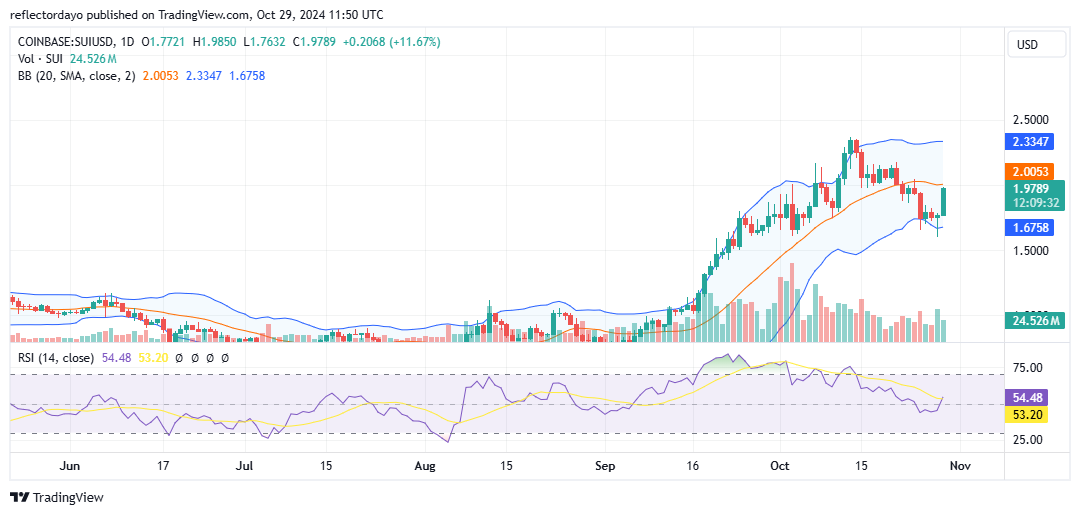Image resolution: width=1080 pixels, height=515 pixels.
Task: Click the blue 2.3347 price axis tag
Action: (x=1028, y=142)
